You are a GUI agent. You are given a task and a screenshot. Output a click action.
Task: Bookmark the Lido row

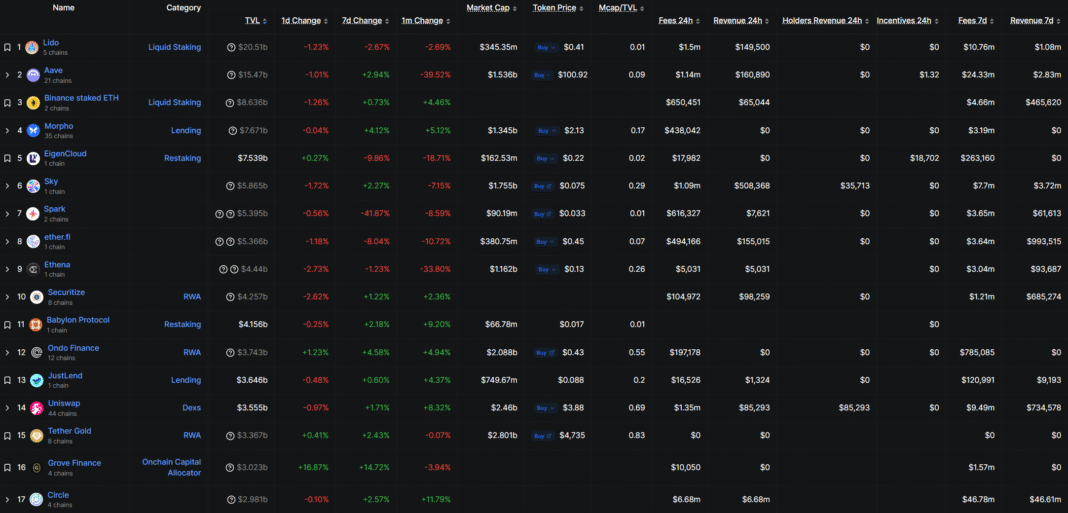(7, 48)
